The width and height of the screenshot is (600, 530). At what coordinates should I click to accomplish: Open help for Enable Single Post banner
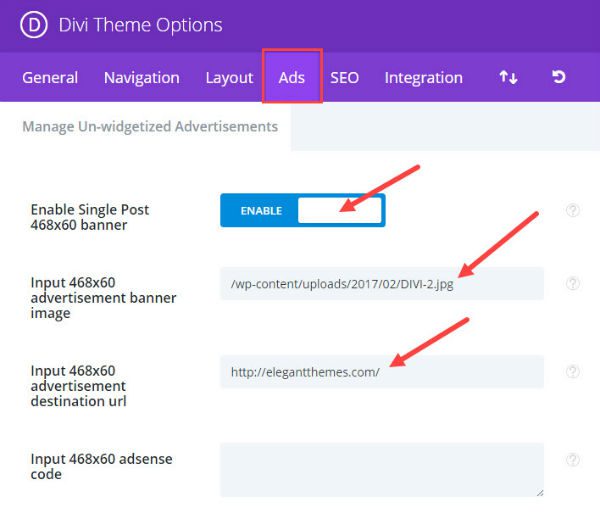click(573, 210)
